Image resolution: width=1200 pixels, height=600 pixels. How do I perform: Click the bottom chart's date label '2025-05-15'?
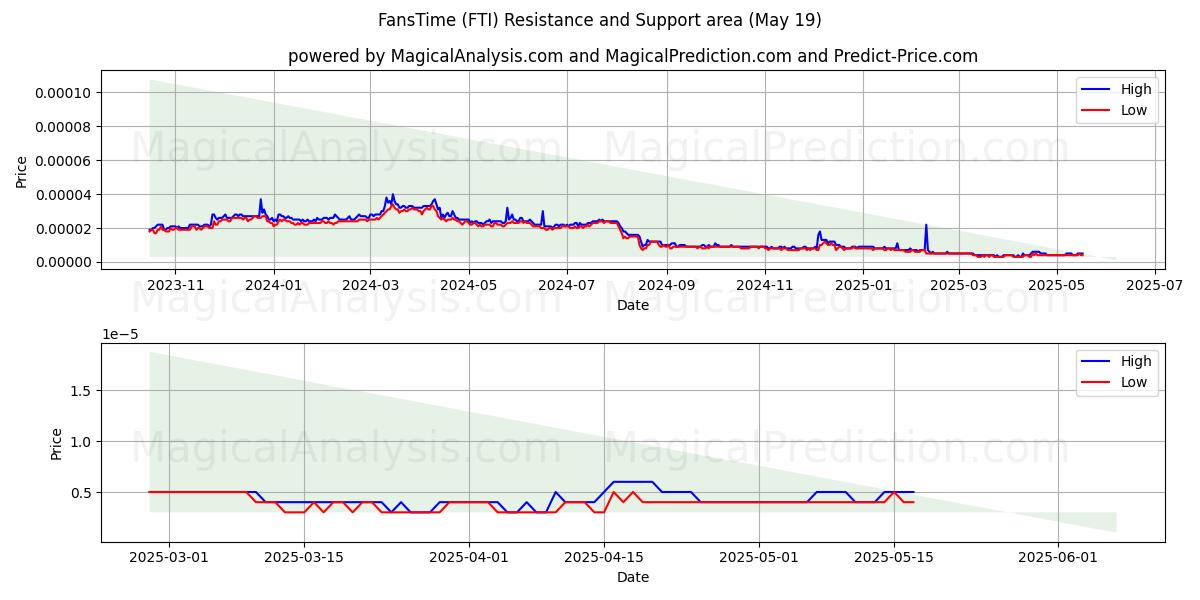pyautogui.click(x=894, y=557)
